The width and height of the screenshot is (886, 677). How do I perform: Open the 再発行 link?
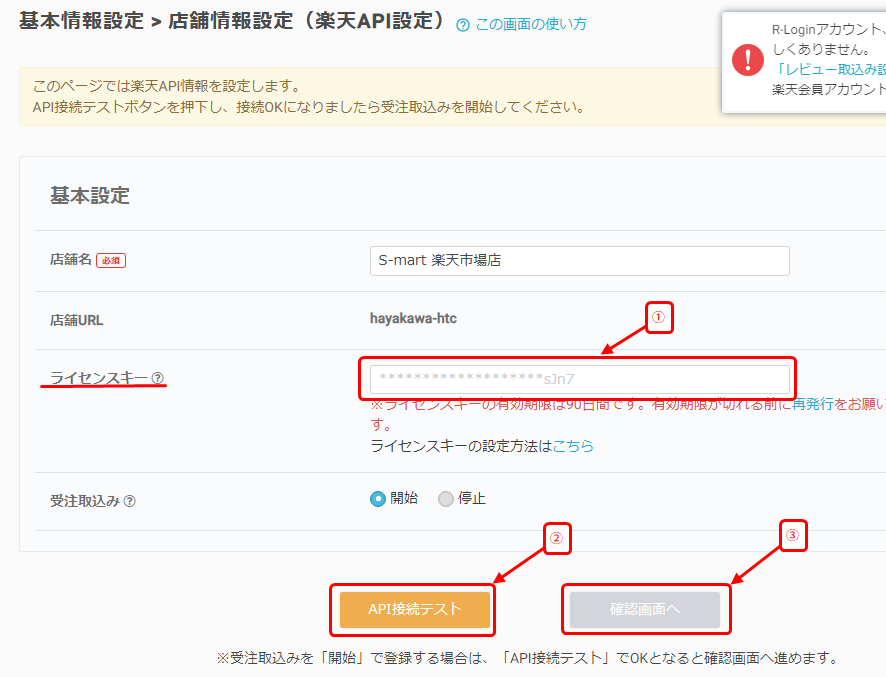812,405
